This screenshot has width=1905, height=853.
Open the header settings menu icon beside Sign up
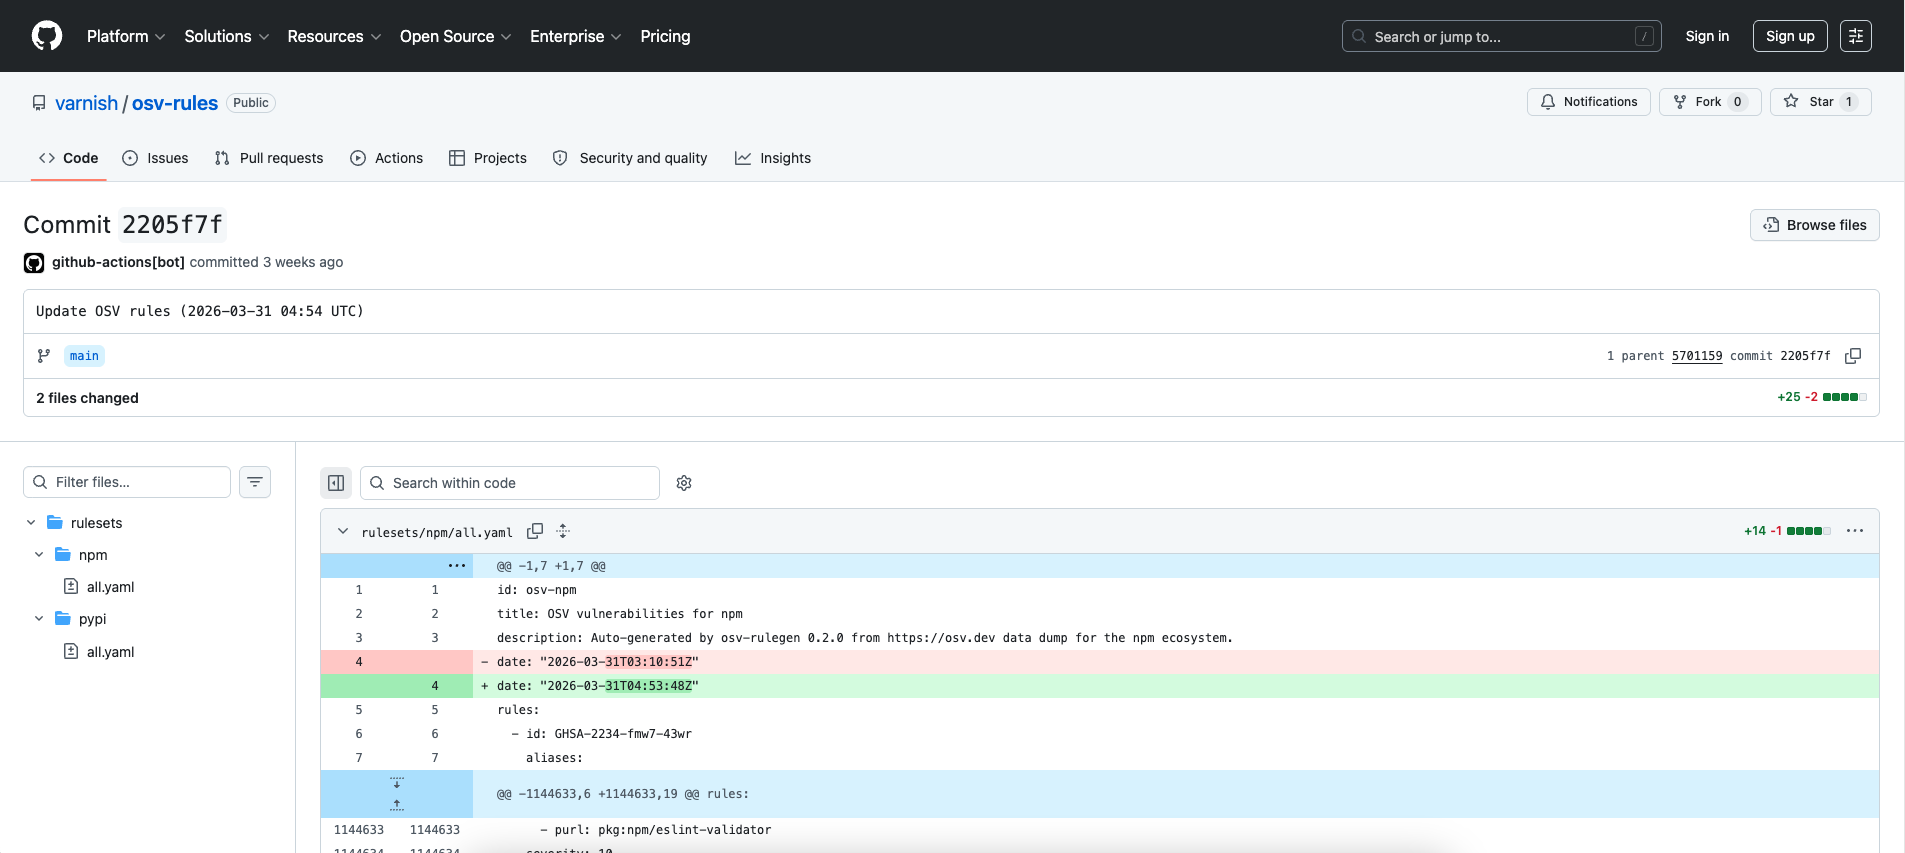pos(1856,36)
